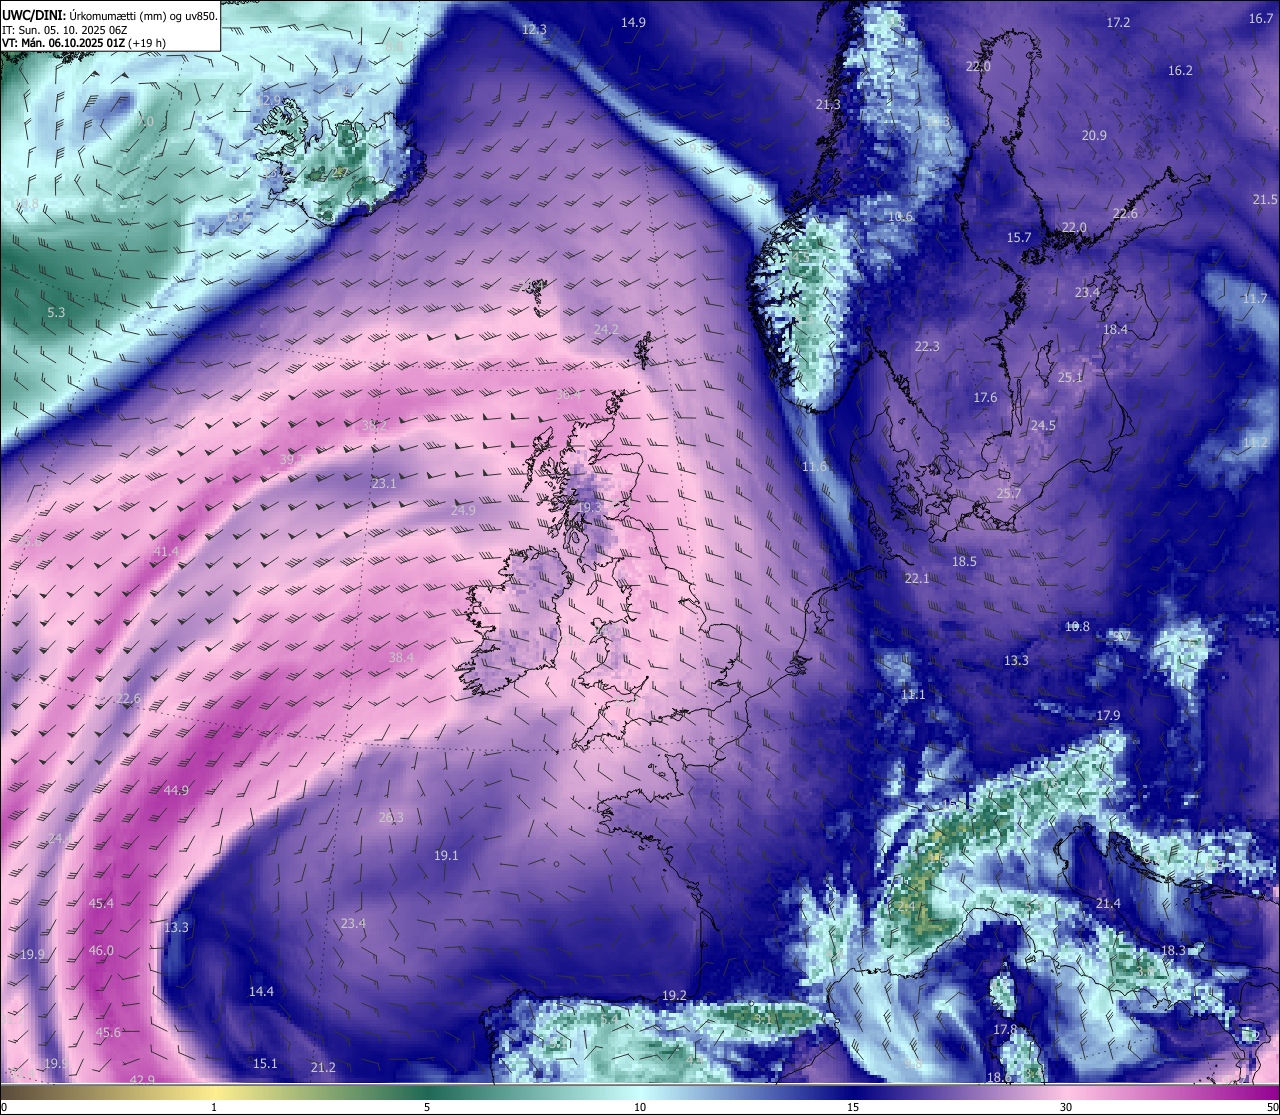Viewport: 1280px width, 1115px height.
Task: Click the 14.4 value label
Action: tap(261, 991)
